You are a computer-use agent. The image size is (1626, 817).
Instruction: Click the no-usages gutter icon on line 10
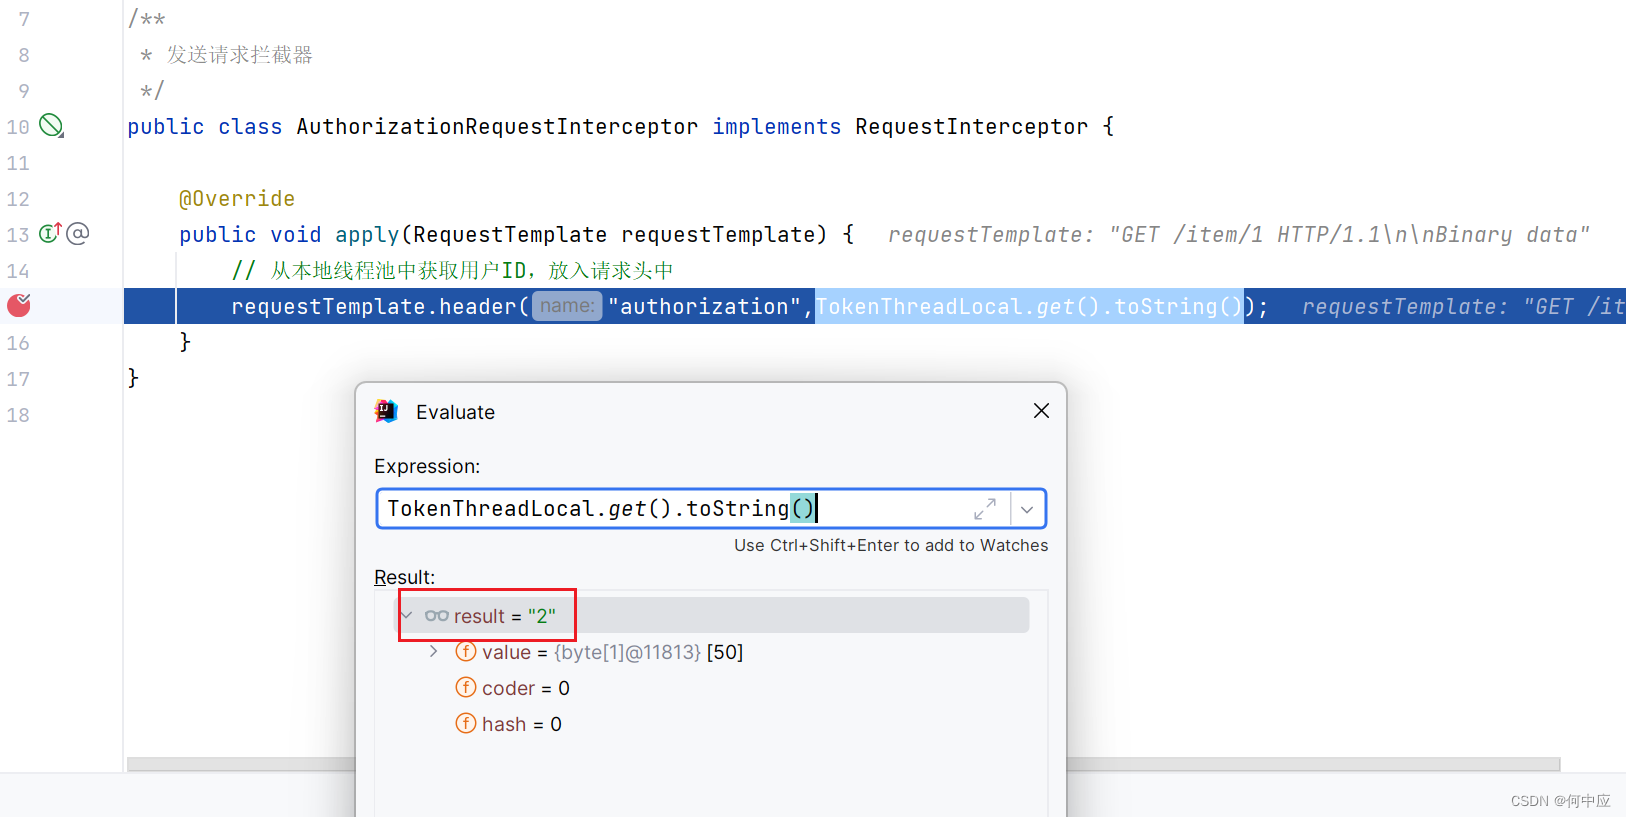[x=51, y=126]
